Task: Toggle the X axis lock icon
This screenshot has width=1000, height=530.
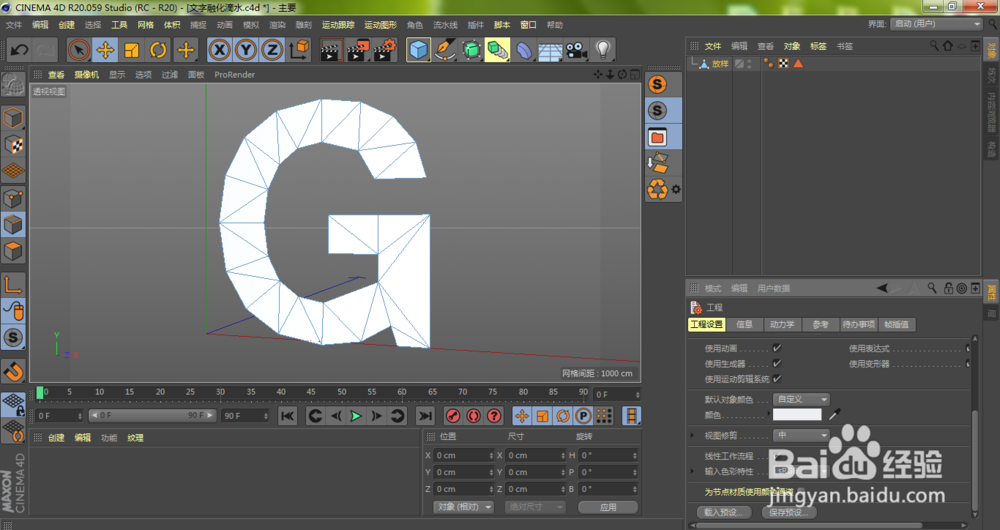Action: point(219,49)
